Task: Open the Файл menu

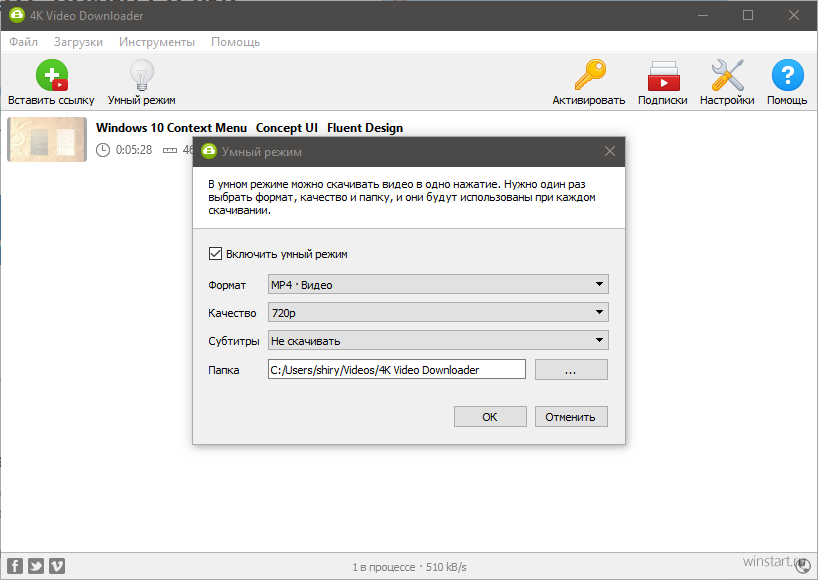Action: (x=23, y=42)
